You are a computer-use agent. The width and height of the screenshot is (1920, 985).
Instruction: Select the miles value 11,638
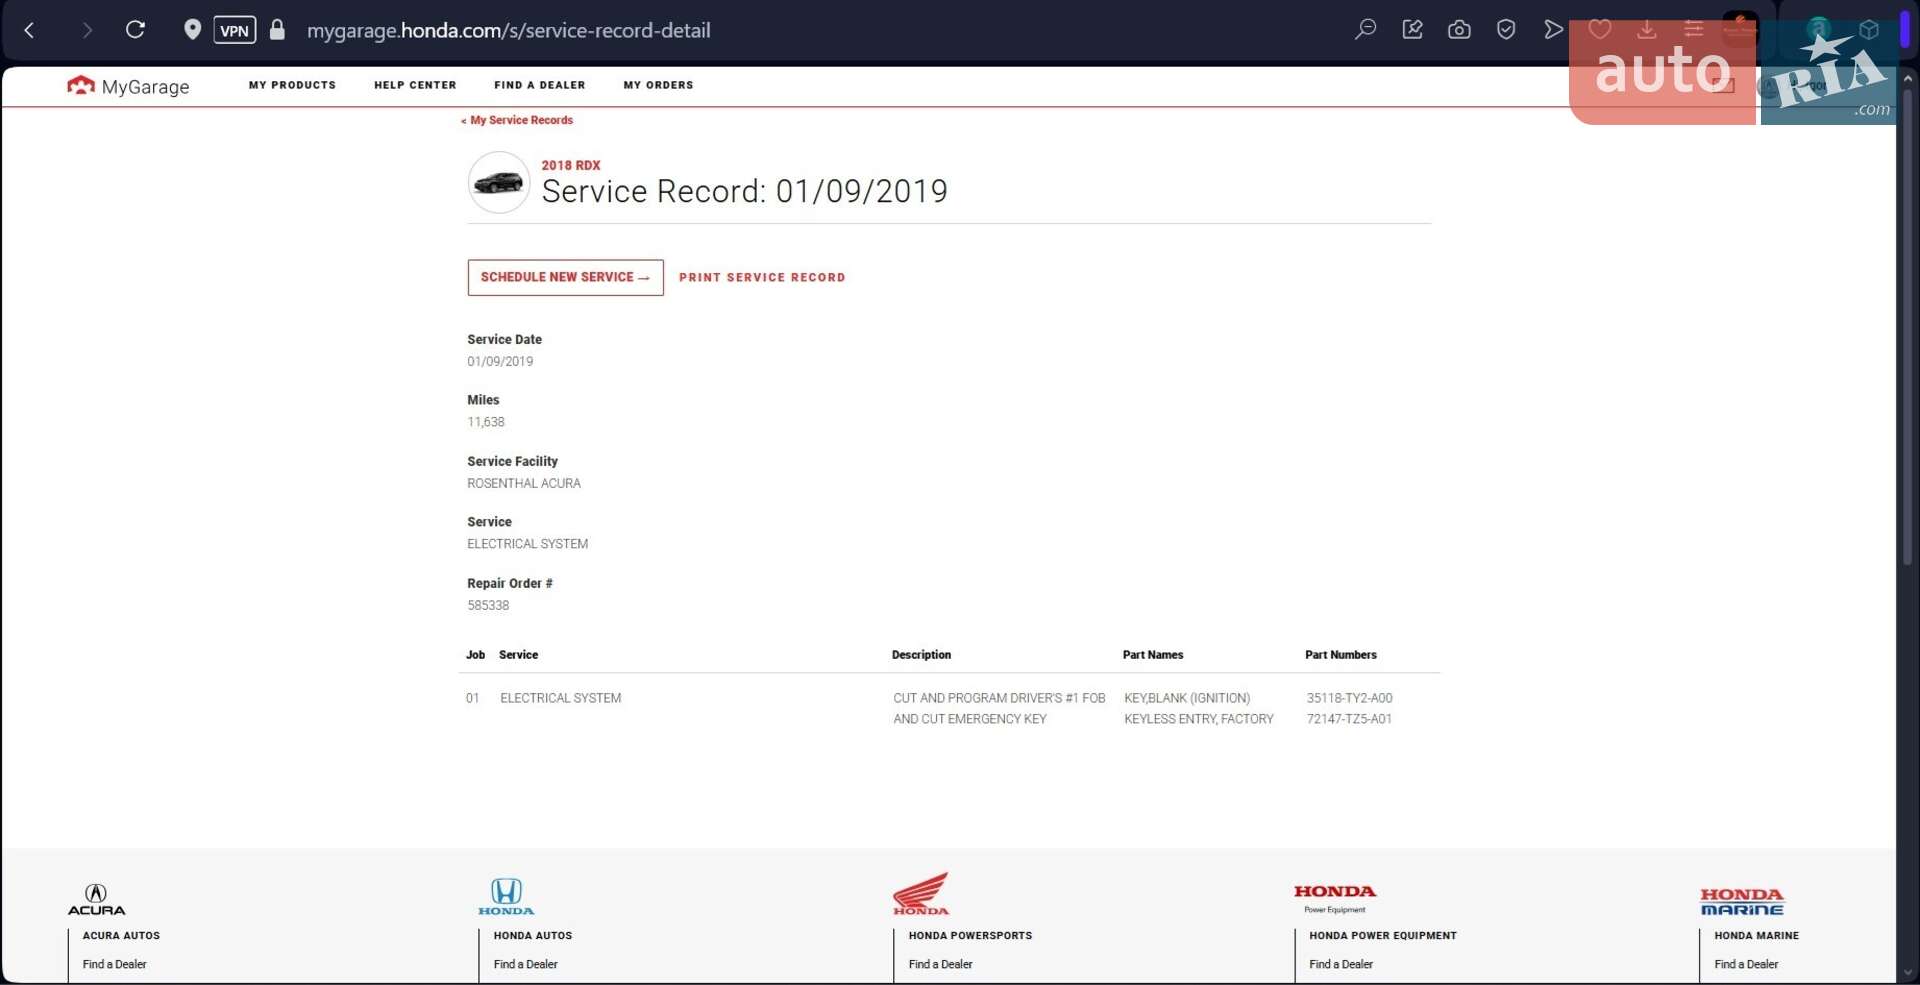click(486, 422)
